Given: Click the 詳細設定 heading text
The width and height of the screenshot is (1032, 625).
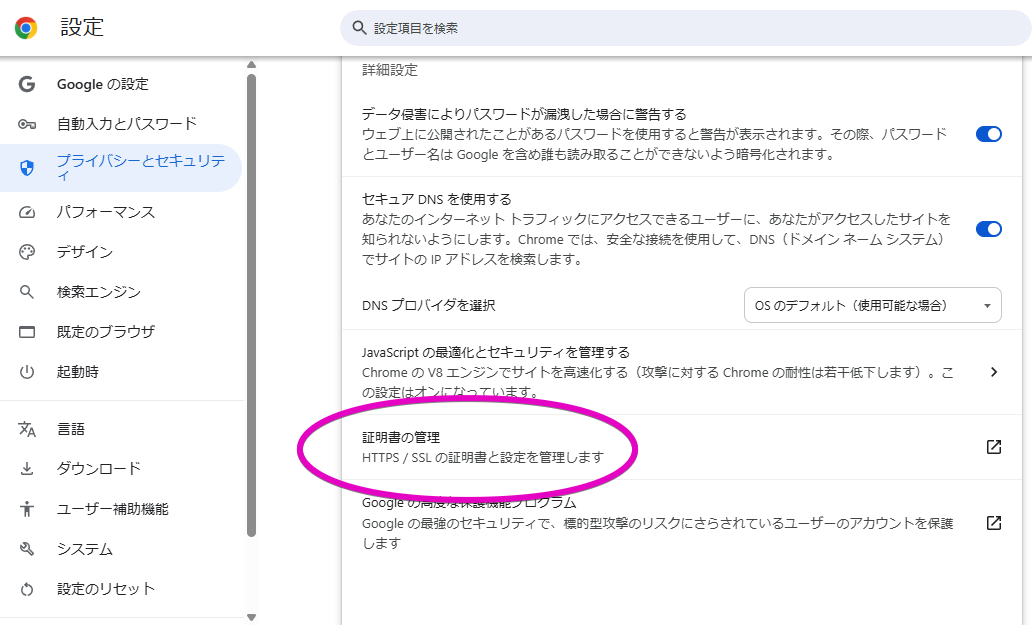Looking at the screenshot, I should tap(390, 70).
